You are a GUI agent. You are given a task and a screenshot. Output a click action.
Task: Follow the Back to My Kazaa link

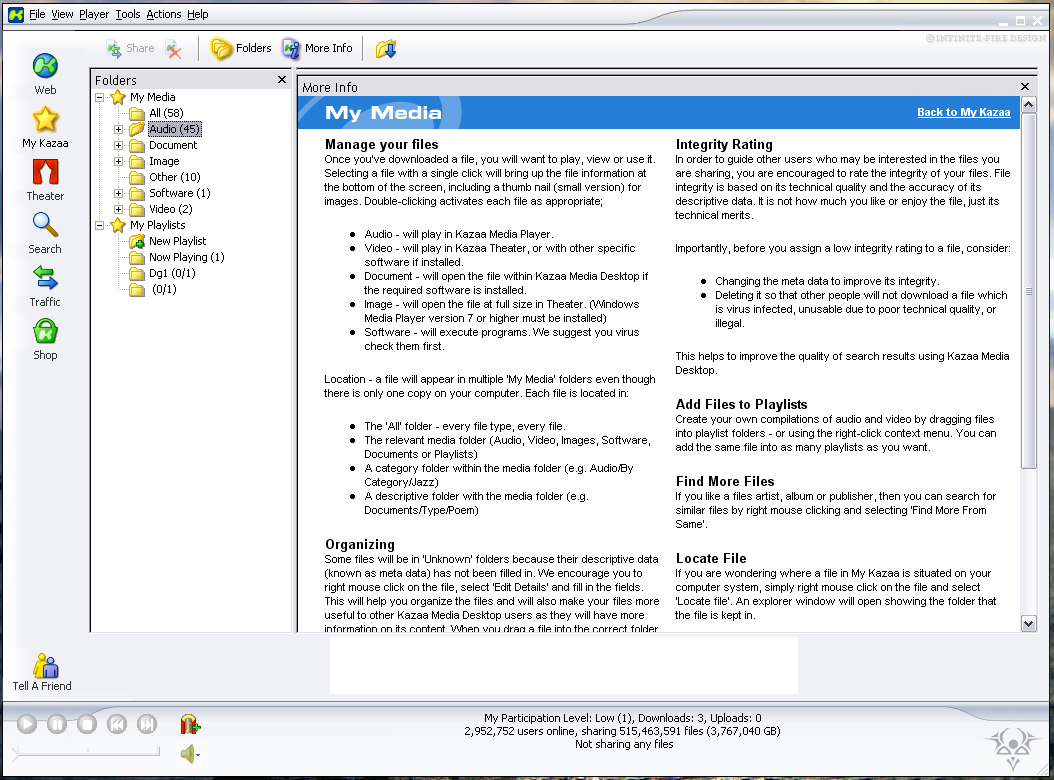(963, 112)
